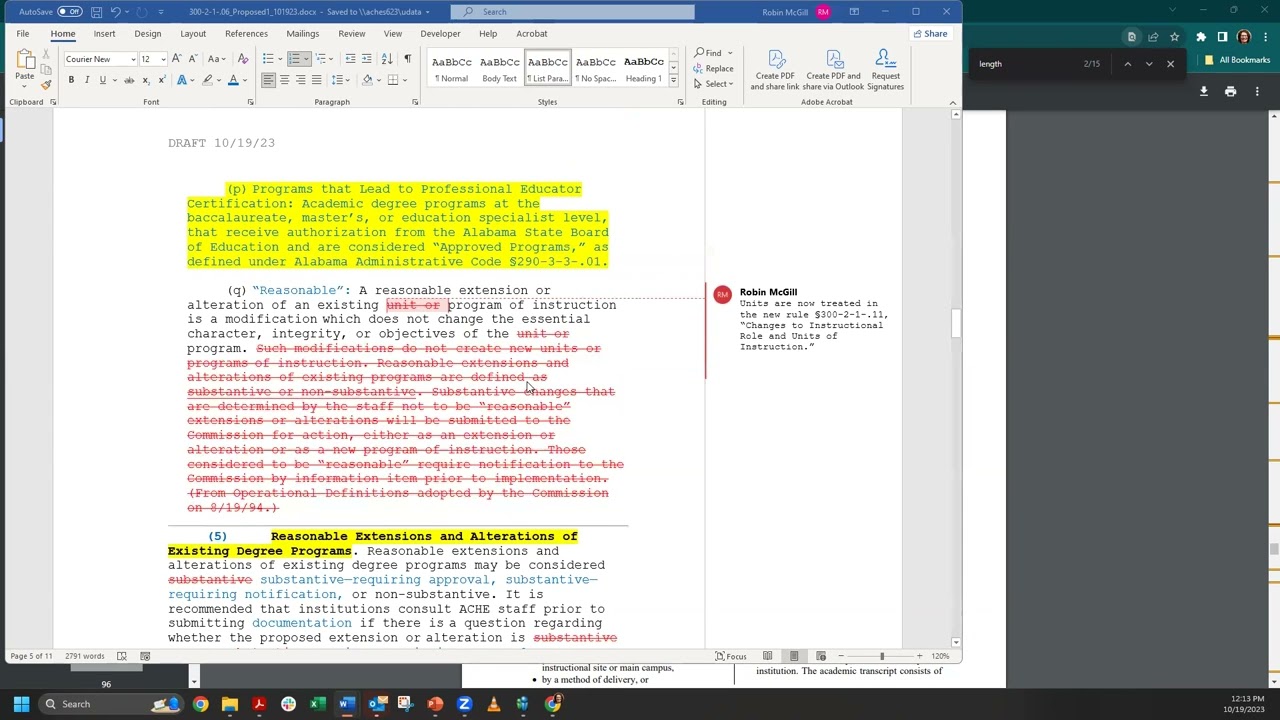Align text left
Image resolution: width=1280 pixels, height=720 pixels.
tap(268, 80)
